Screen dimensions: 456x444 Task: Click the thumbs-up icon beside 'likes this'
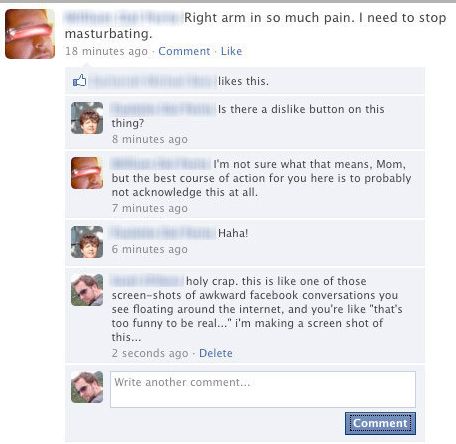point(80,80)
